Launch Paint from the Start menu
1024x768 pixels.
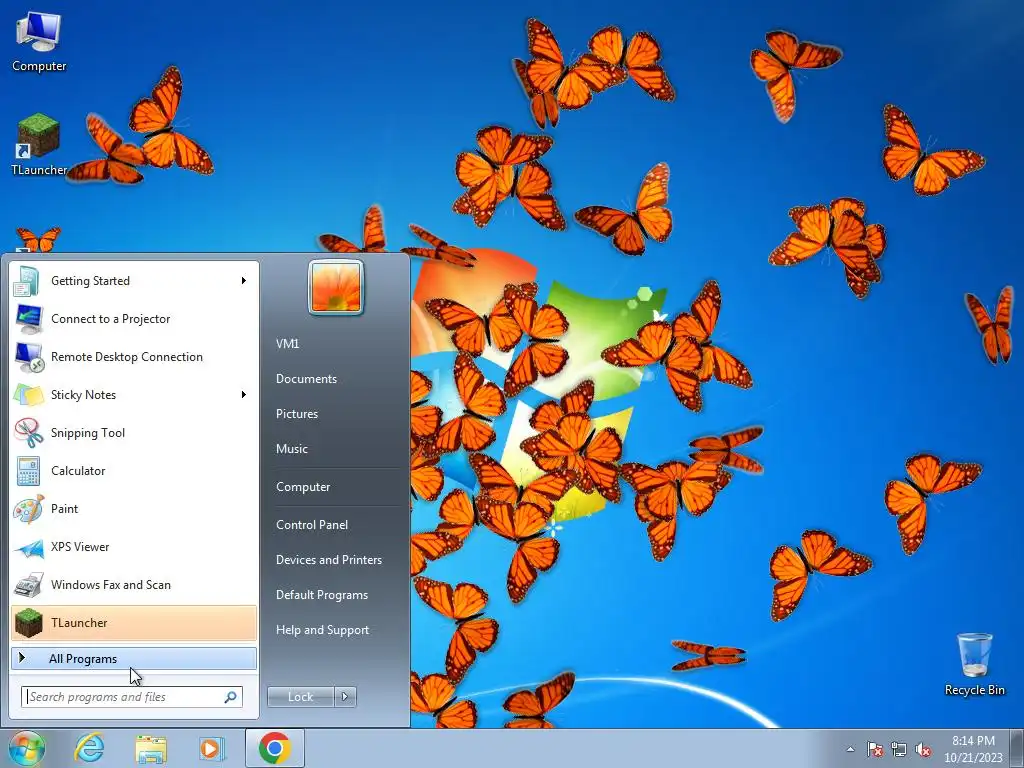134,509
